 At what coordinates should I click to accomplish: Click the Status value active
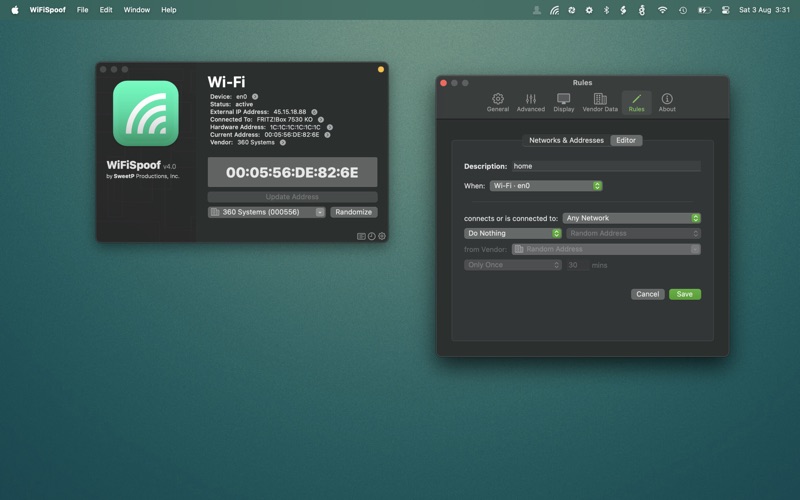(244, 104)
